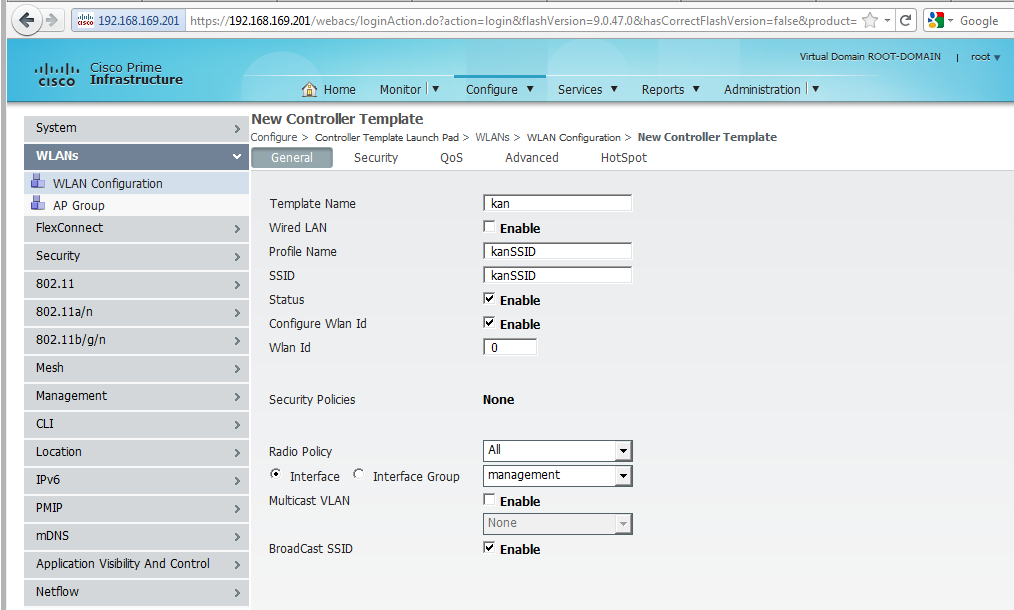This screenshot has width=1014, height=610.
Task: Expand the Mesh sidebar section
Action: (x=136, y=368)
